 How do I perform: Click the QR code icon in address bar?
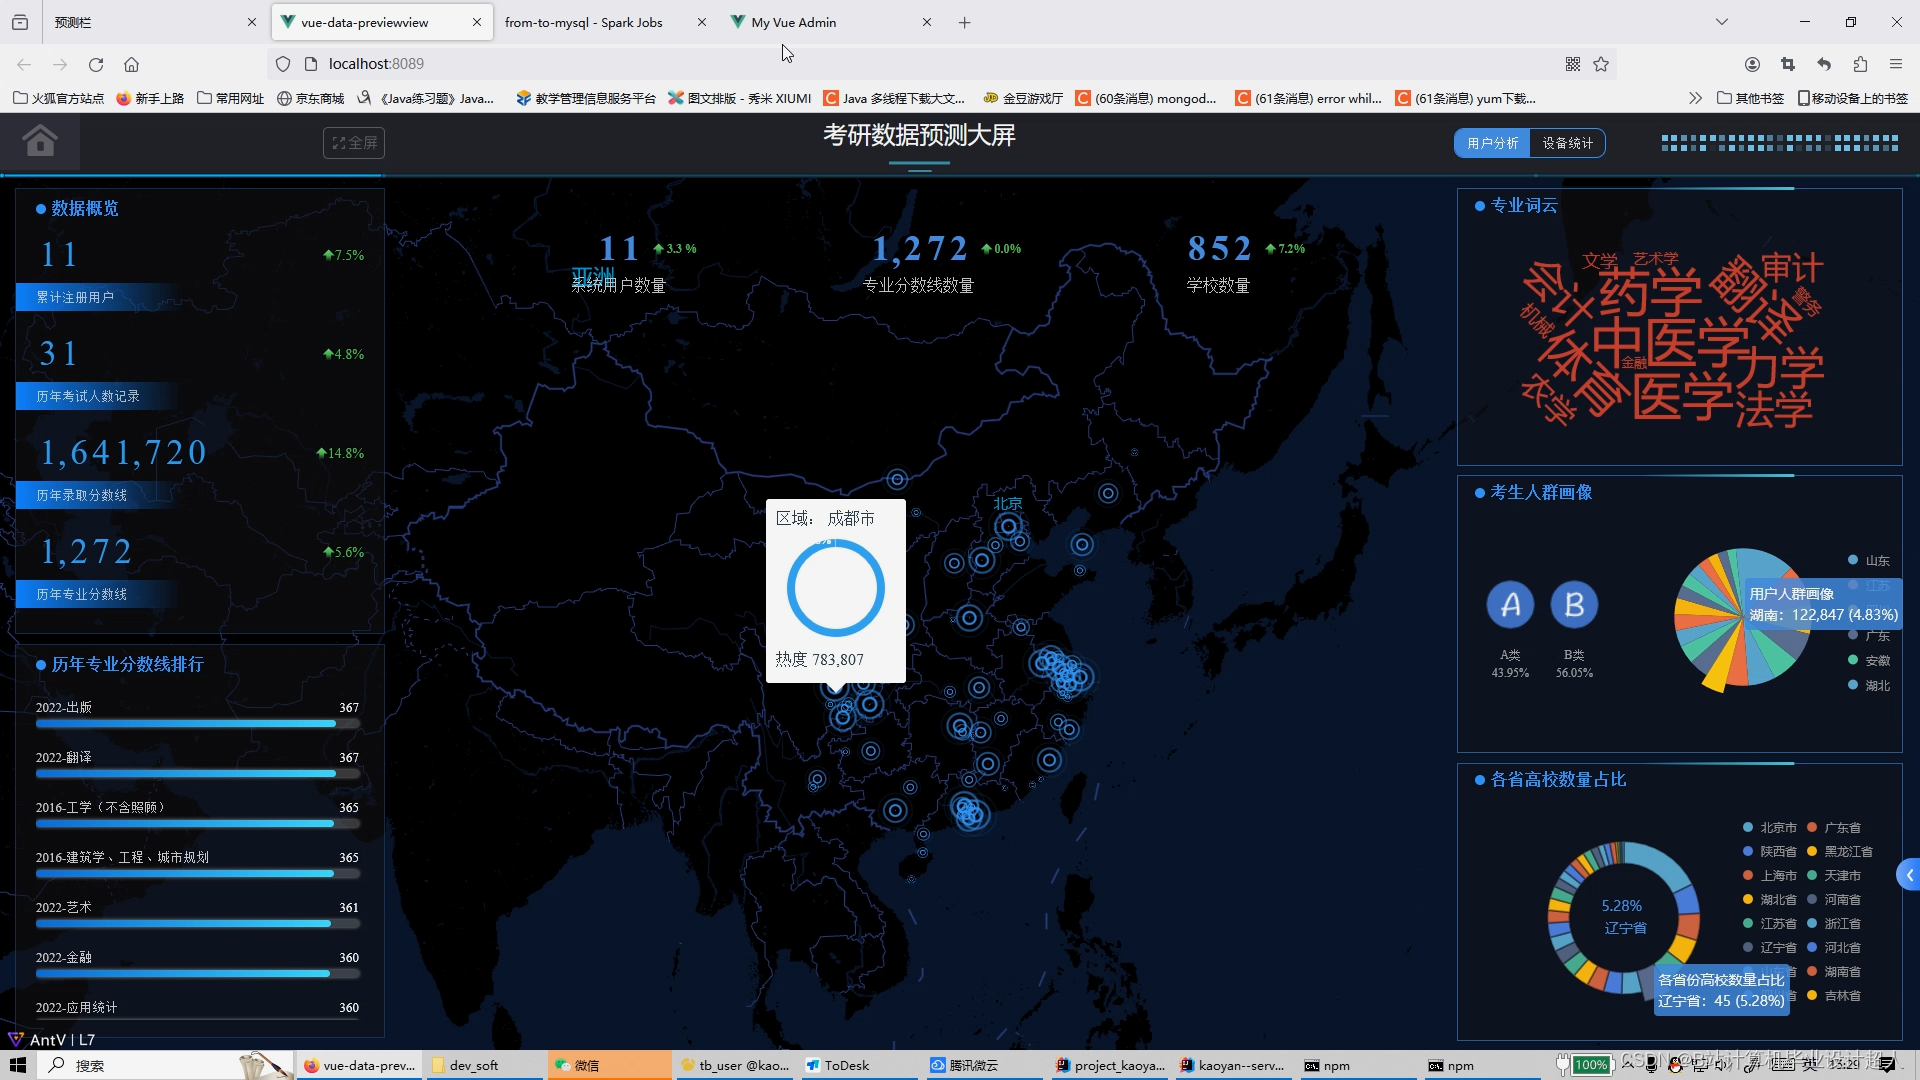(x=1573, y=64)
